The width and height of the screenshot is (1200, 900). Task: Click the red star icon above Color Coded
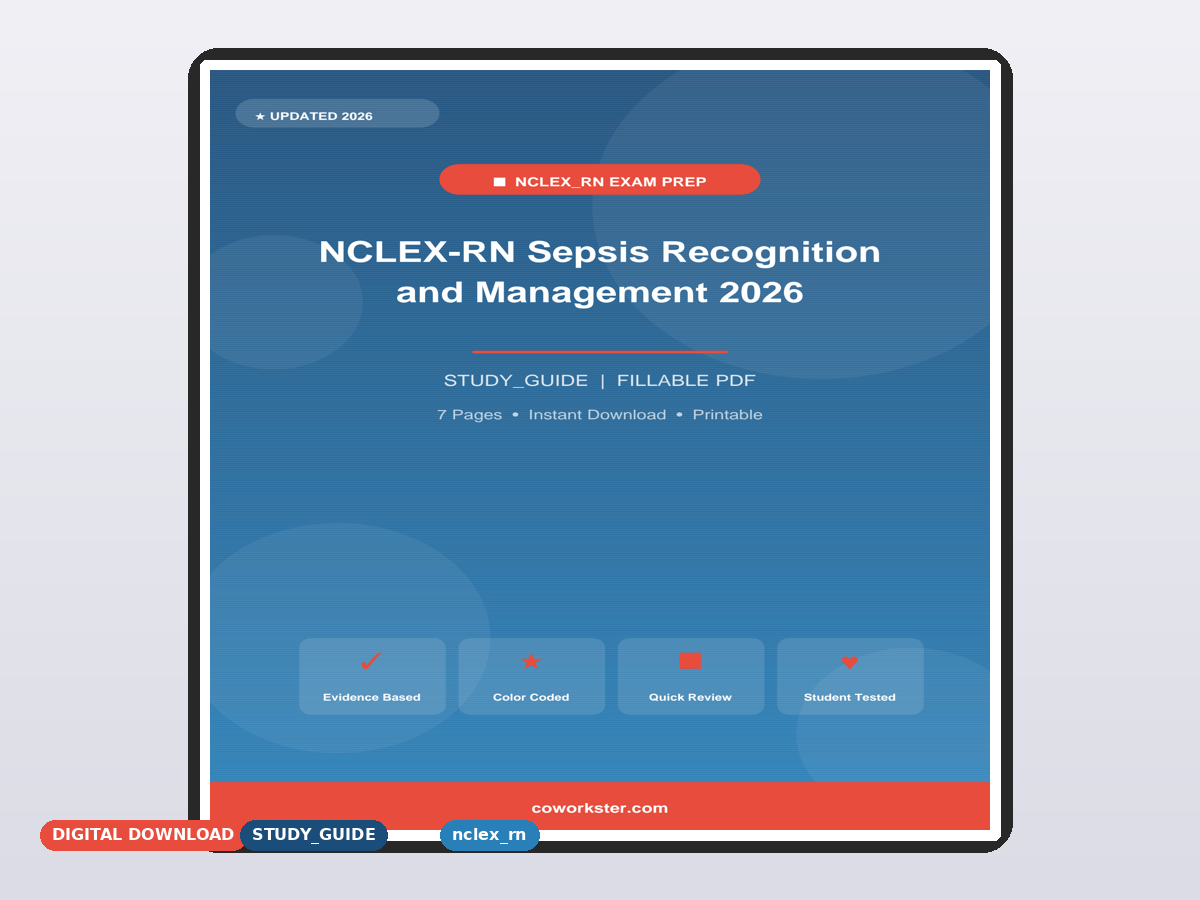point(531,662)
